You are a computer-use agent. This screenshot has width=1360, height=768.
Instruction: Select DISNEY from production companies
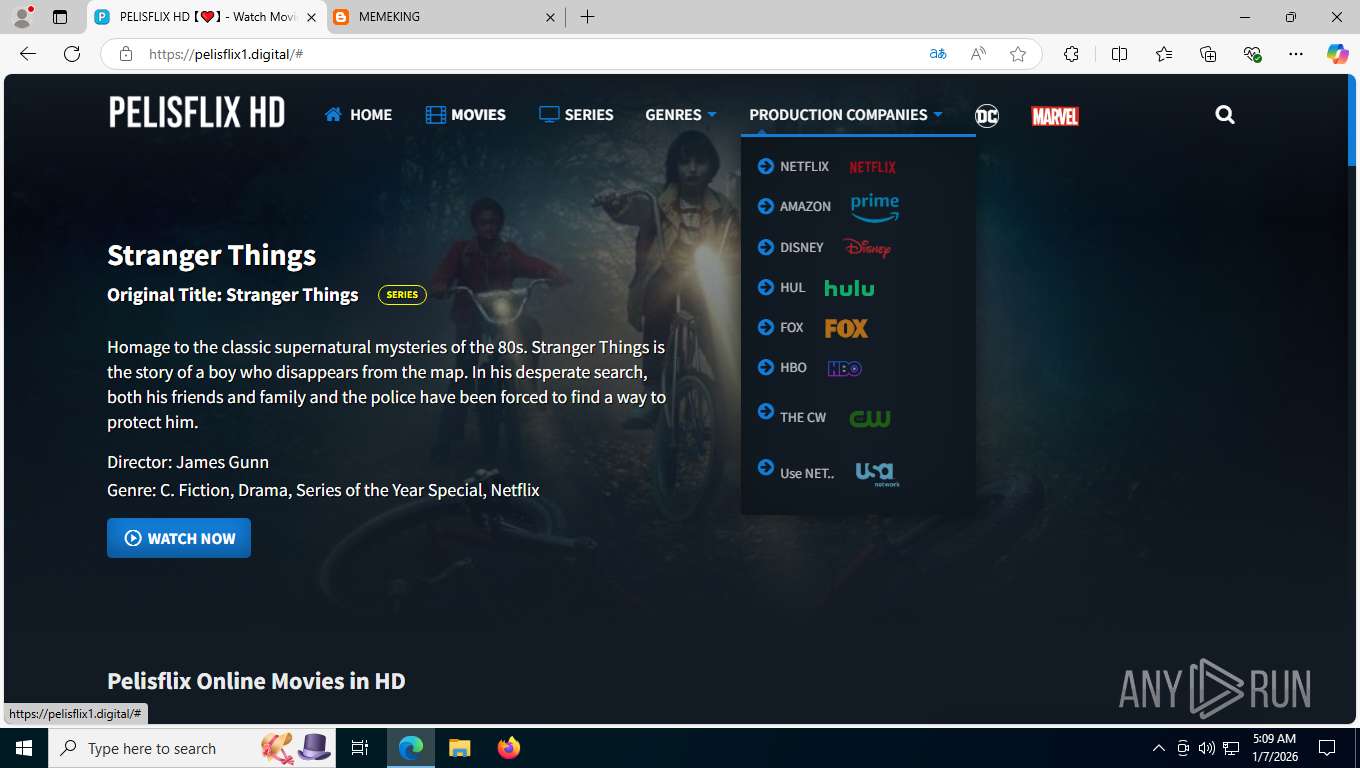click(x=801, y=247)
